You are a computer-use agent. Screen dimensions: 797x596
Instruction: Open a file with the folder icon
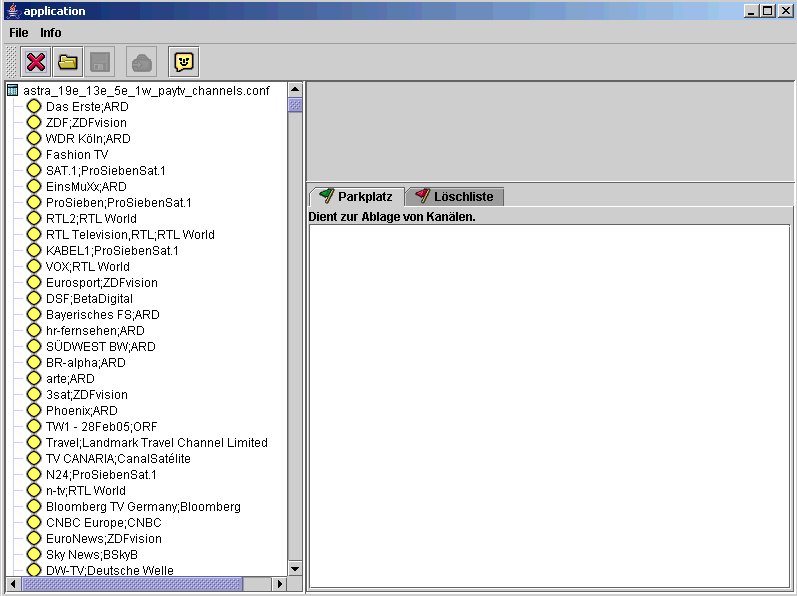tap(68, 62)
